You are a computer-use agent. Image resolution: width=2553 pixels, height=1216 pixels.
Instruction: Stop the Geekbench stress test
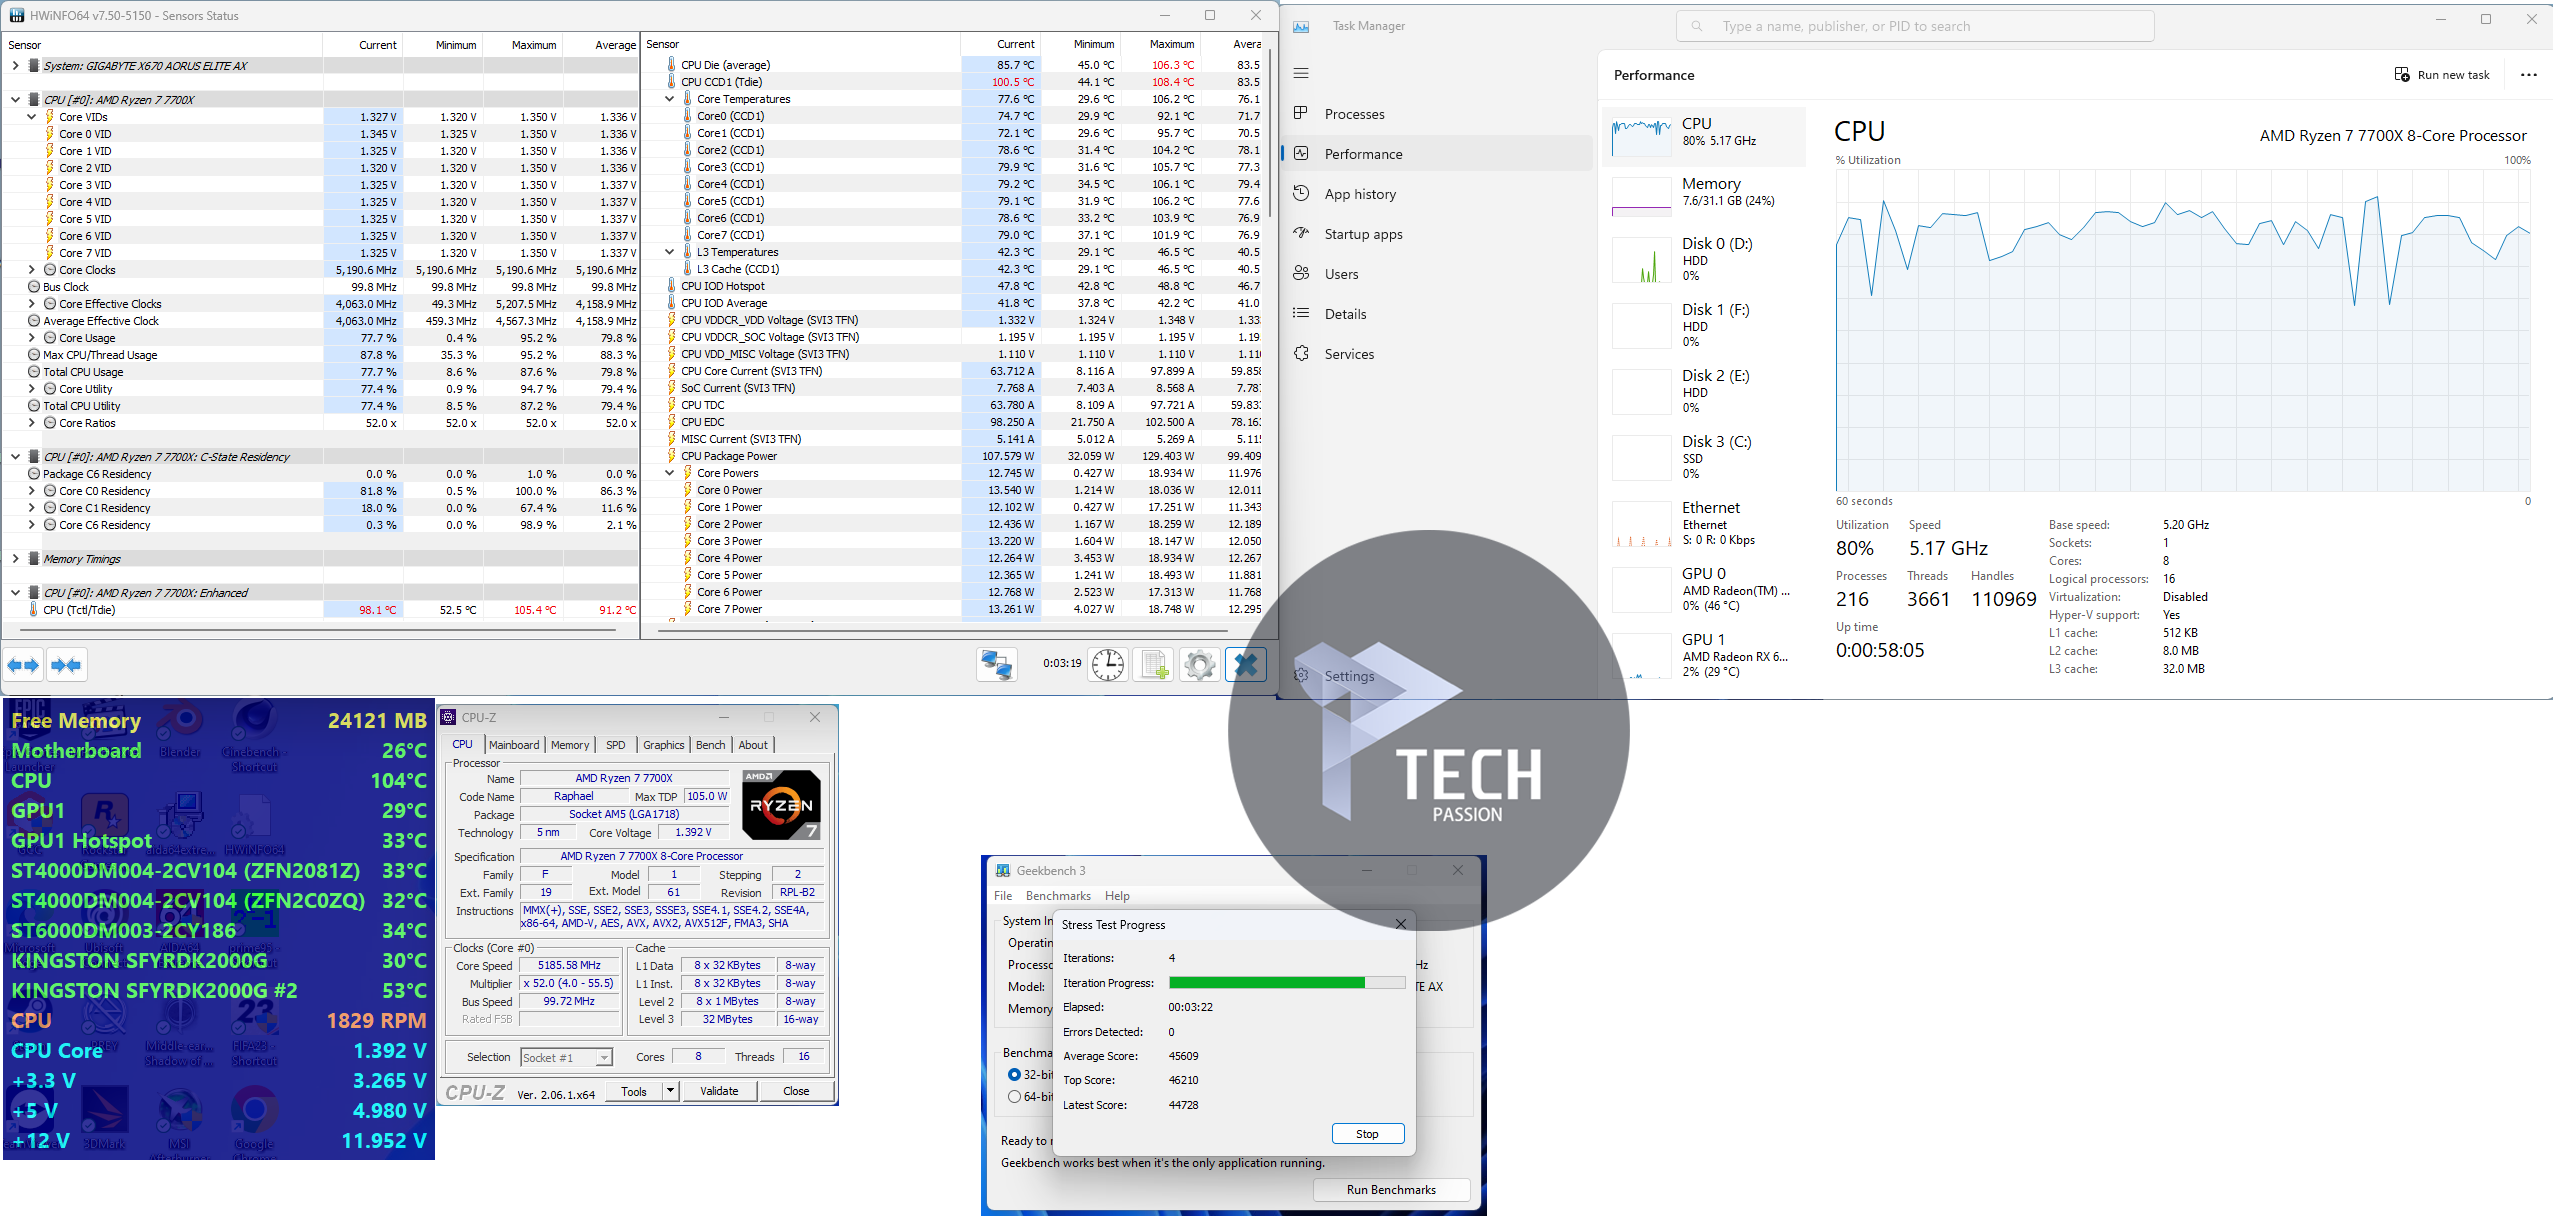1367,1134
